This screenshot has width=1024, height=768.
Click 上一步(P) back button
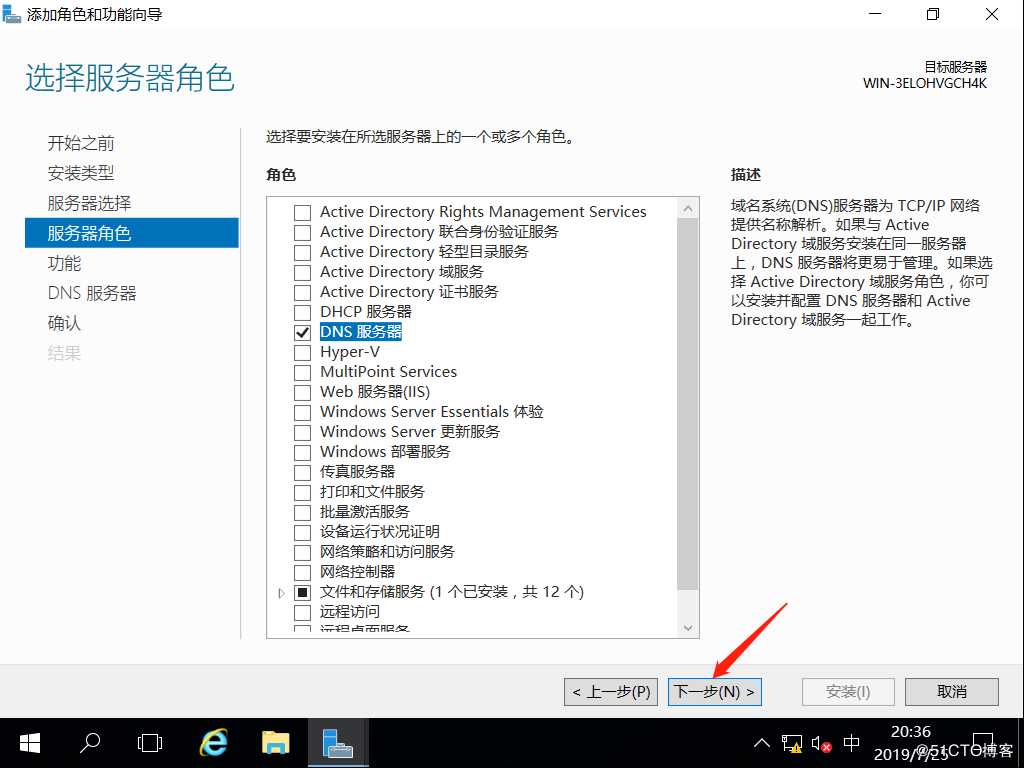(x=611, y=692)
